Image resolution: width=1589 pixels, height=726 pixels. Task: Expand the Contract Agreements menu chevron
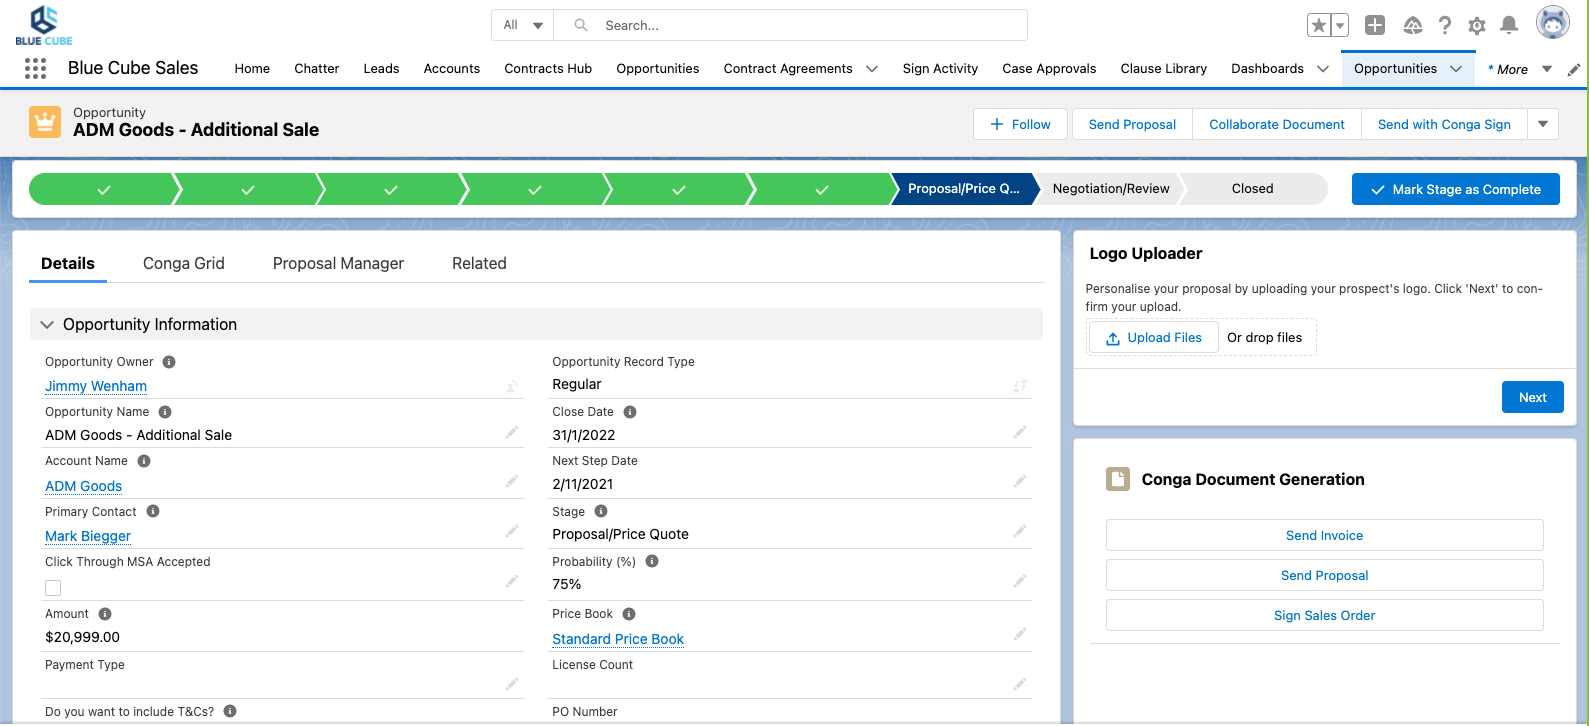pos(872,69)
